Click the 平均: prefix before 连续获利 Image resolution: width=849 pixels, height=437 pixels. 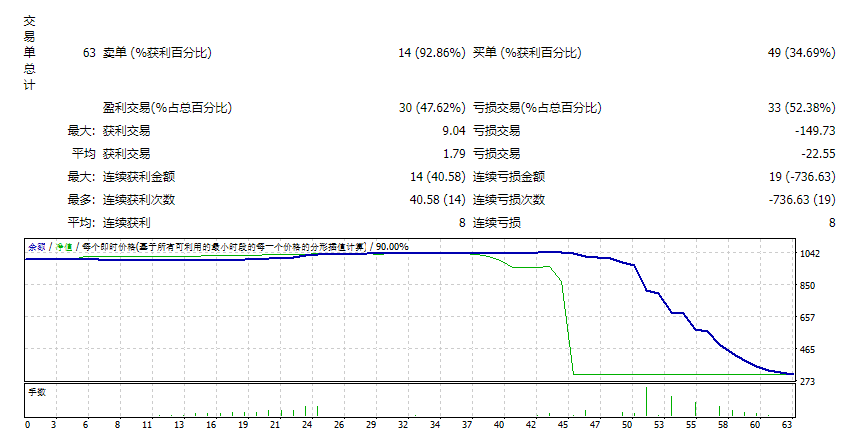coord(82,223)
